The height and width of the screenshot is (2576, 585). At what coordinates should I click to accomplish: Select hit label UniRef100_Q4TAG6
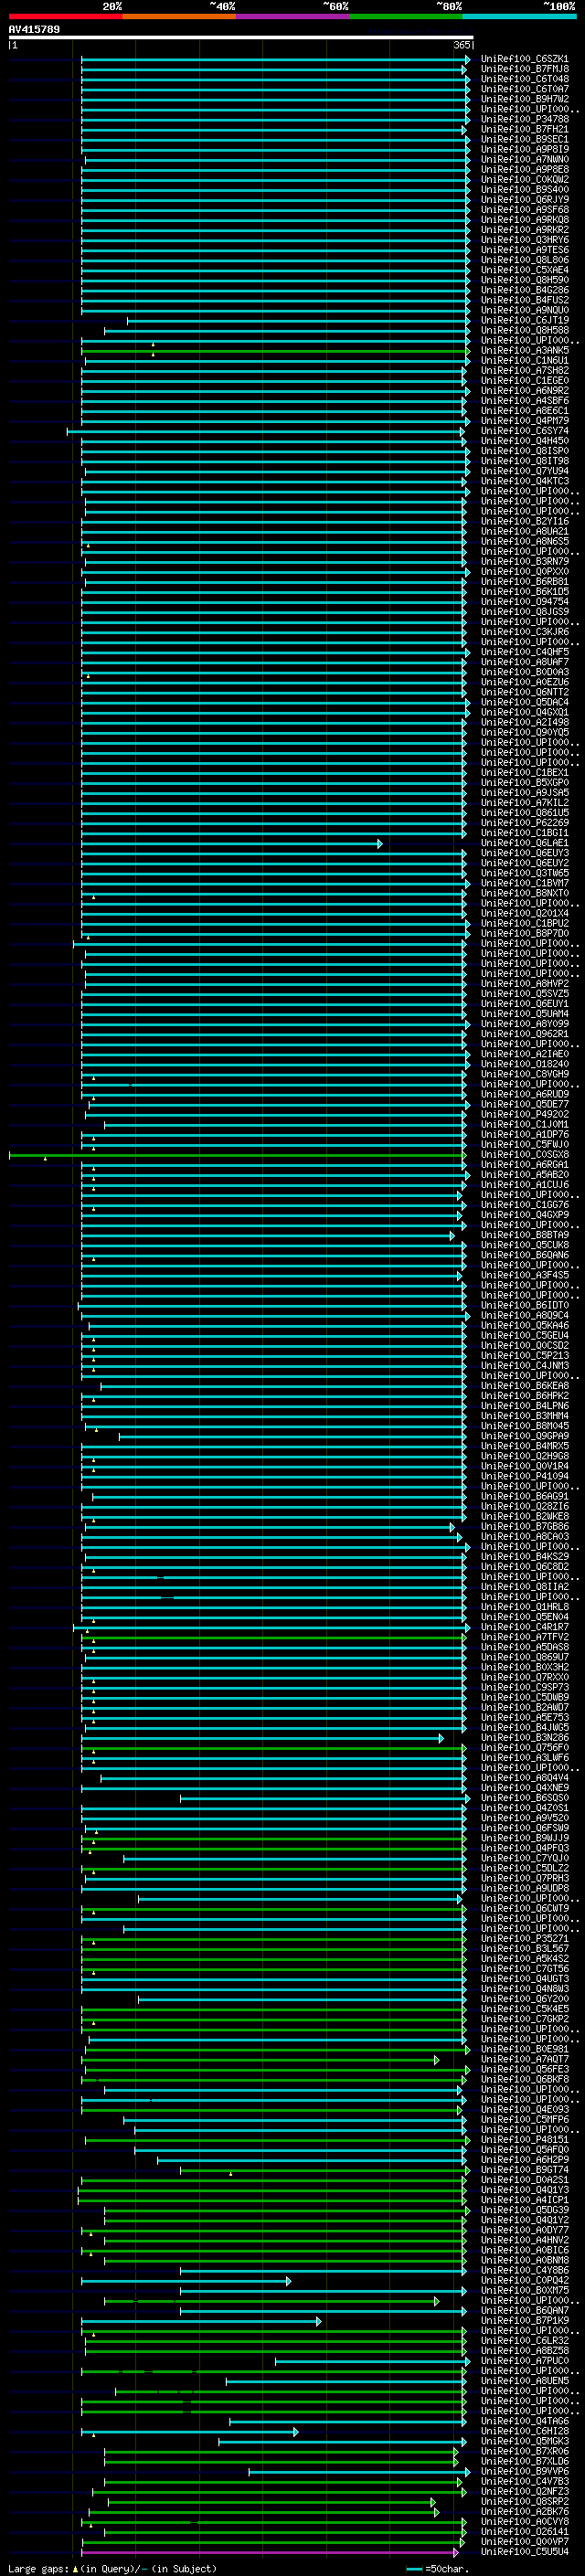coord(524,2421)
